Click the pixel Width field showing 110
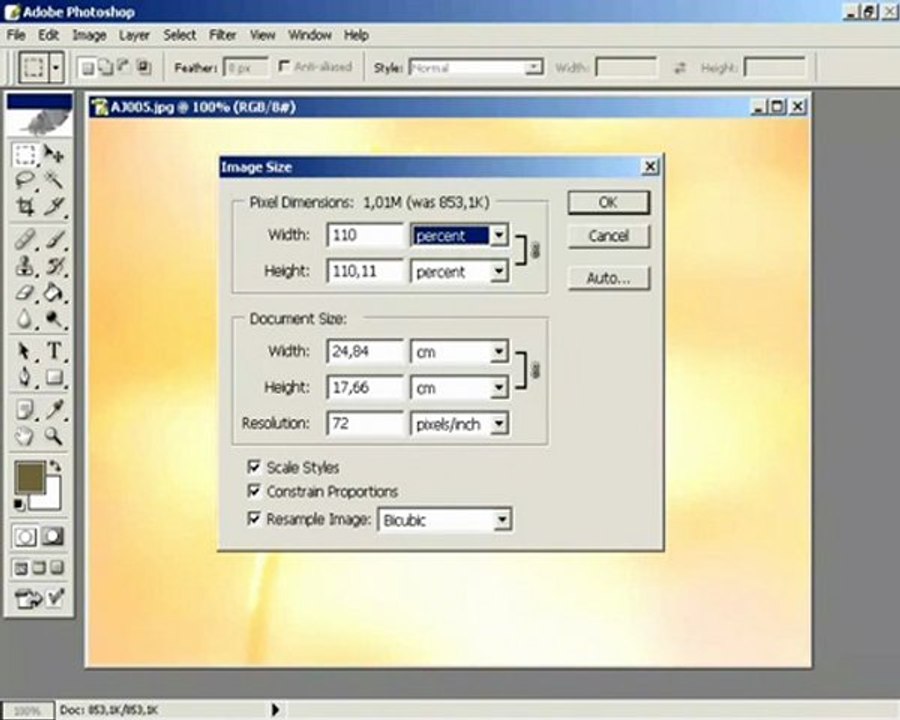The height and width of the screenshot is (720, 900). click(365, 235)
